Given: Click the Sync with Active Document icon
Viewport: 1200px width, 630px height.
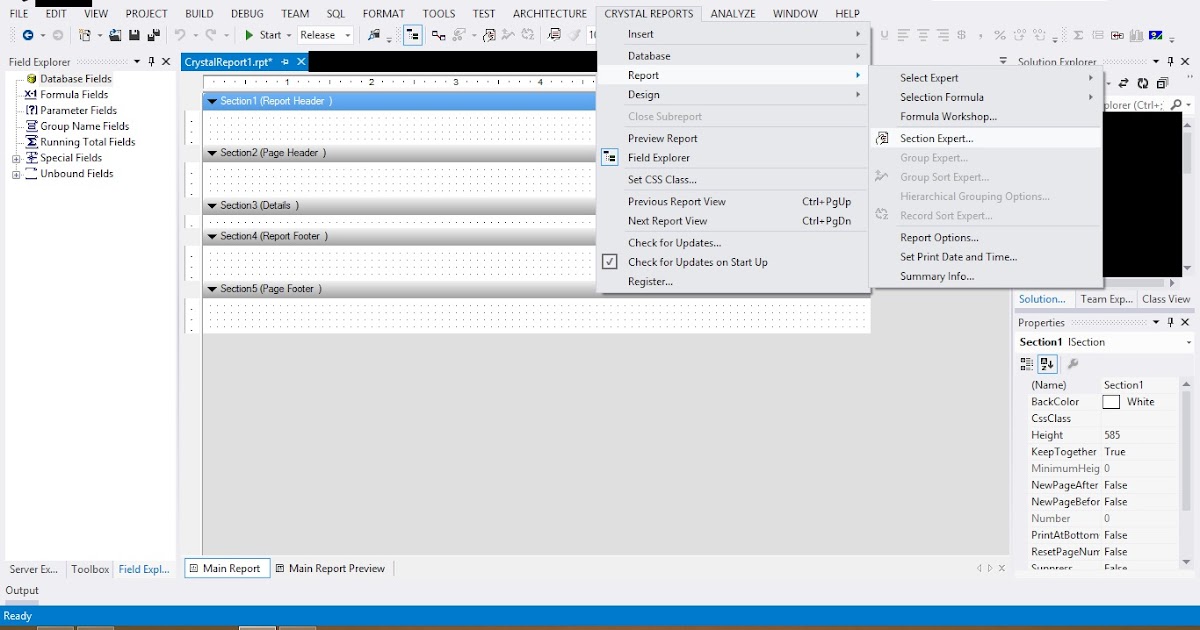Looking at the screenshot, I should click(x=1123, y=83).
